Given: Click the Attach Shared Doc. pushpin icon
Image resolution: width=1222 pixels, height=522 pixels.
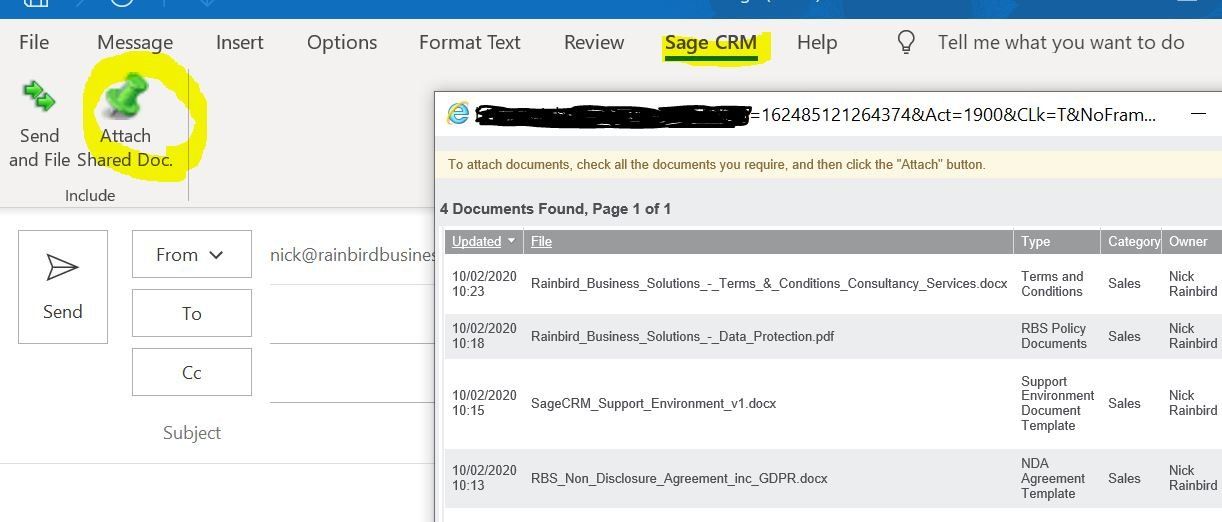Looking at the screenshot, I should [x=126, y=96].
